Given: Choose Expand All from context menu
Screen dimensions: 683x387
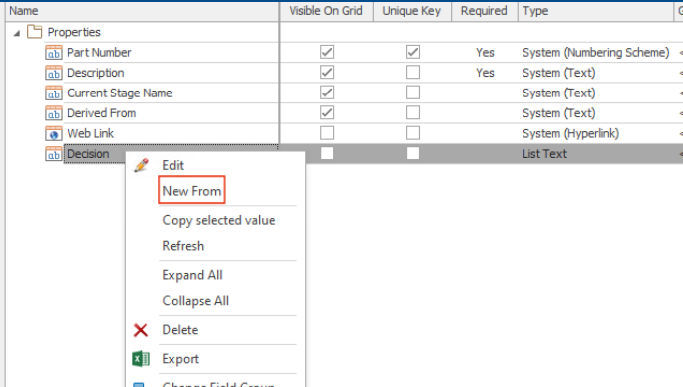Looking at the screenshot, I should (x=193, y=275).
